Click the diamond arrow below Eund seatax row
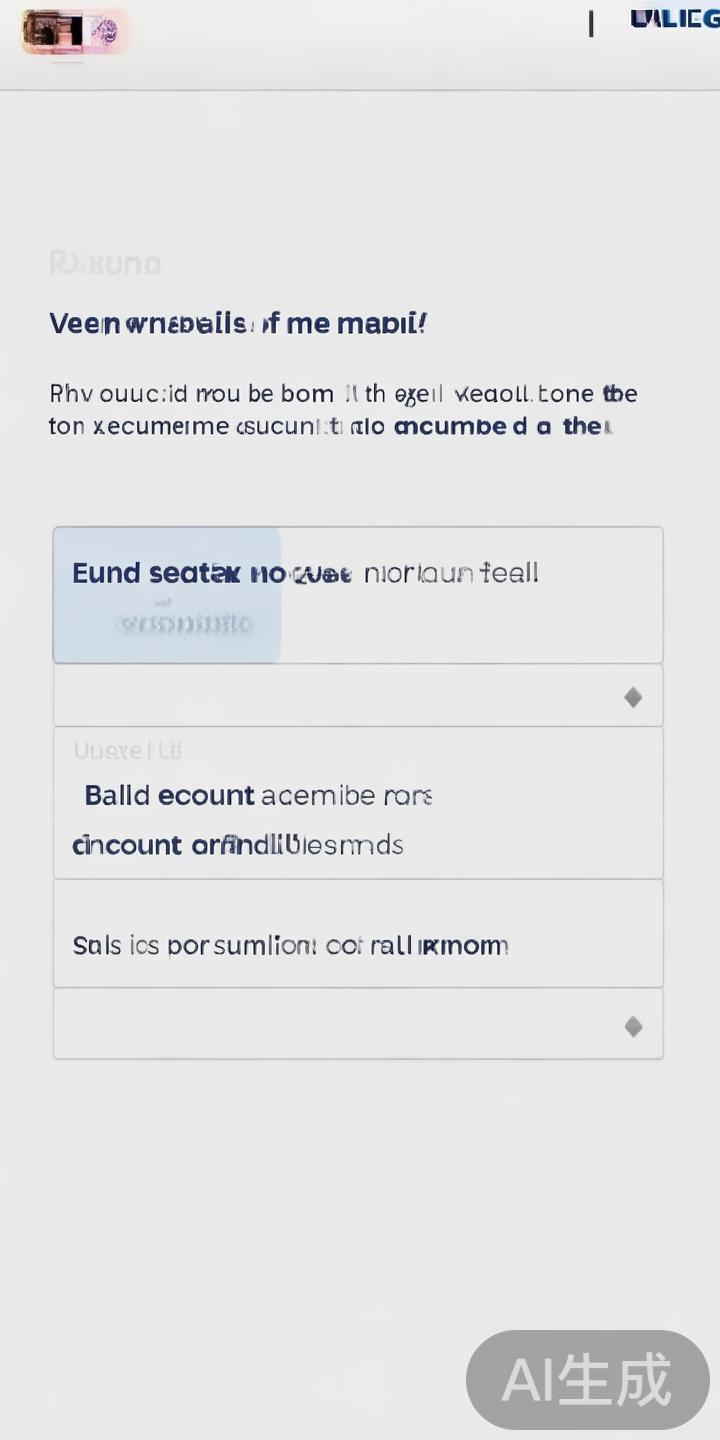This screenshot has width=720, height=1440. 633,697
